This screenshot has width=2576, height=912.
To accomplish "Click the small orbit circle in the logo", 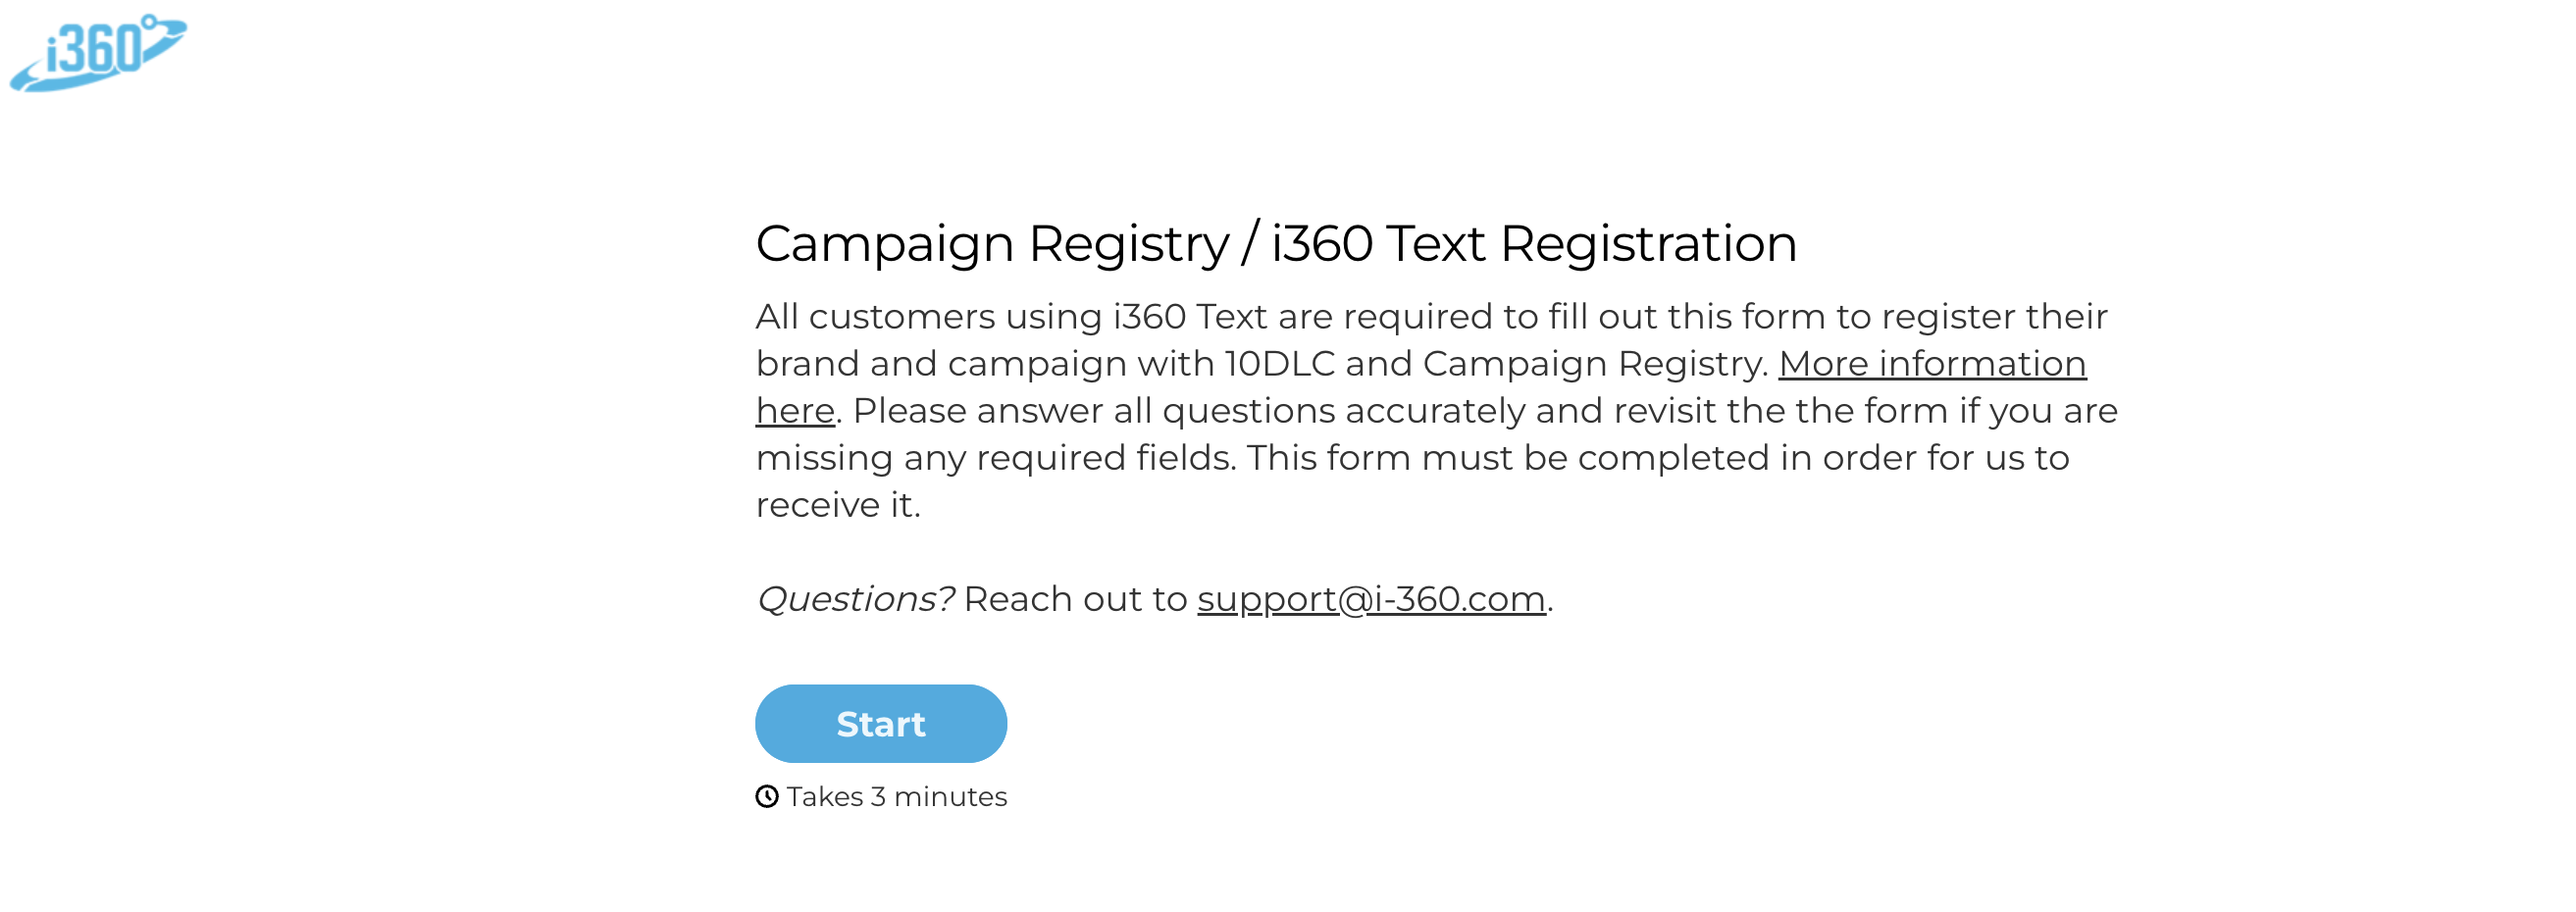I will (x=149, y=20).
